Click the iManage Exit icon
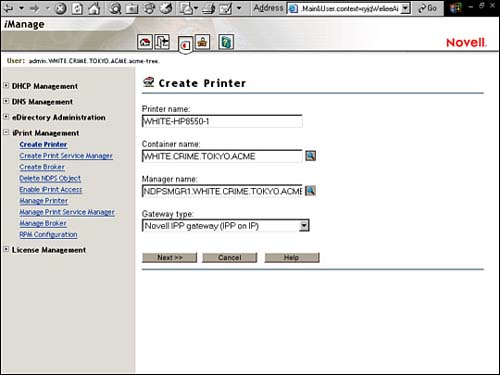The height and width of the screenshot is (375, 500). tap(162, 42)
